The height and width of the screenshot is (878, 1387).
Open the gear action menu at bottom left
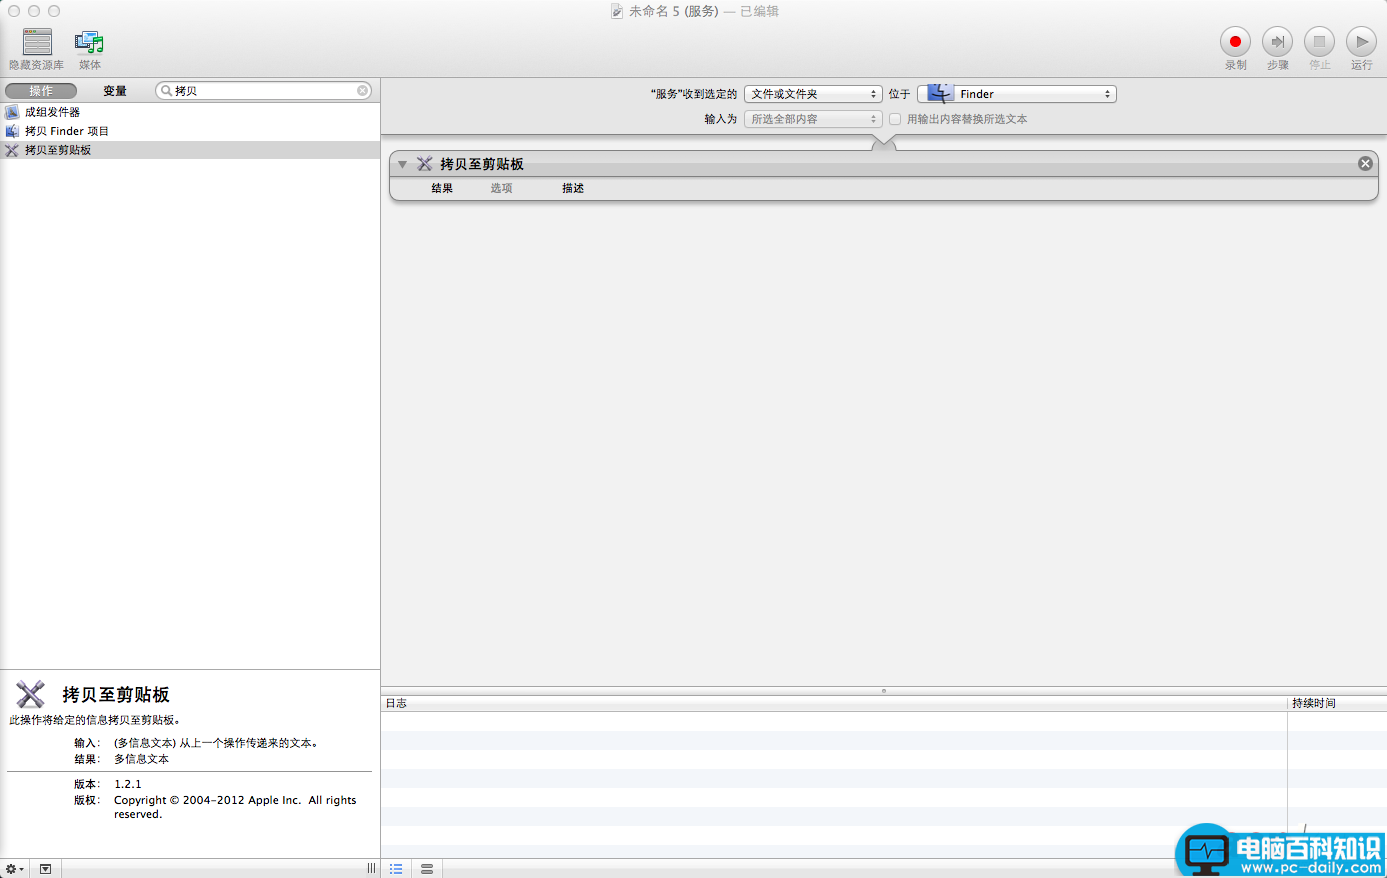pos(14,869)
